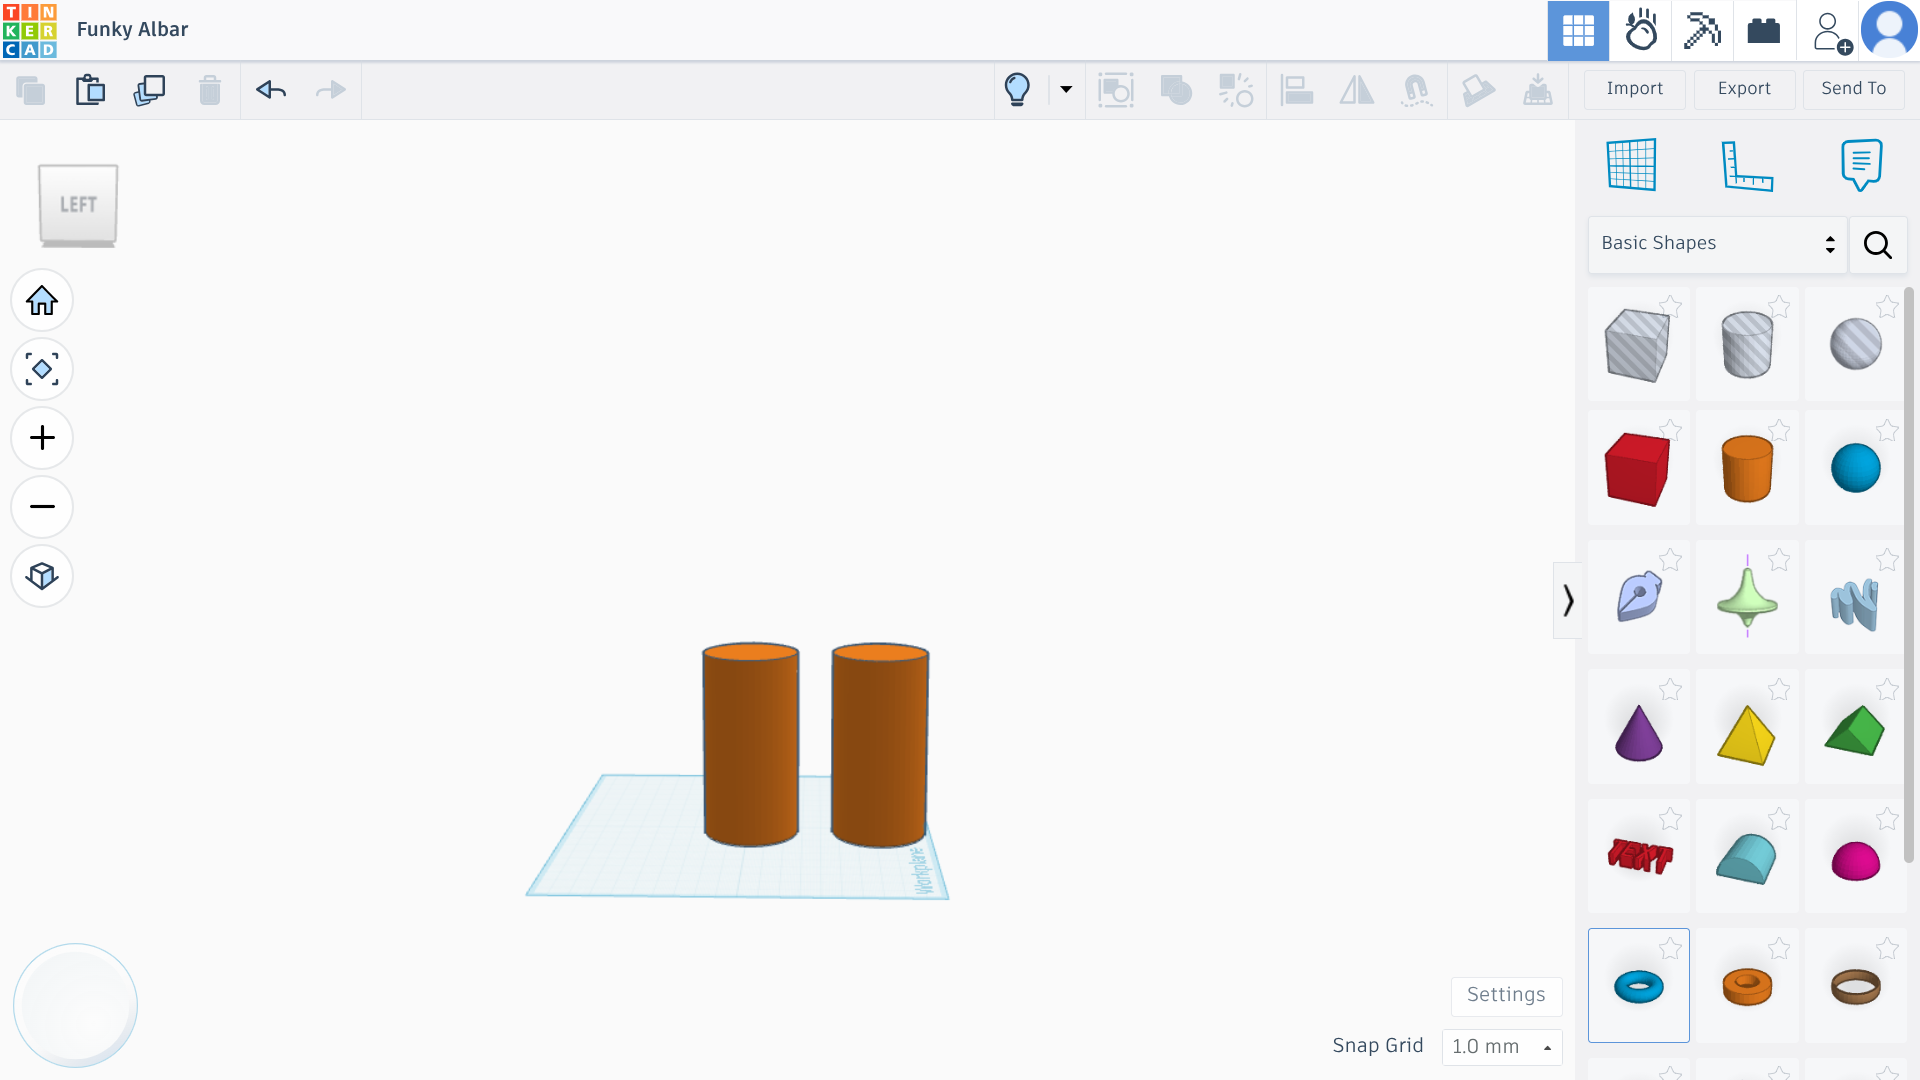Select the teal Round Roof shape
1920x1080 pixels.
[1747, 857]
